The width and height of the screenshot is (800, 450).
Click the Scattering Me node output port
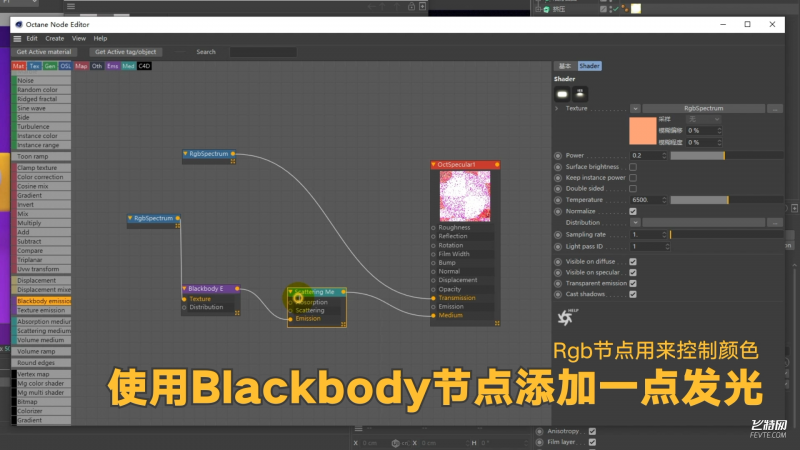tap(343, 292)
